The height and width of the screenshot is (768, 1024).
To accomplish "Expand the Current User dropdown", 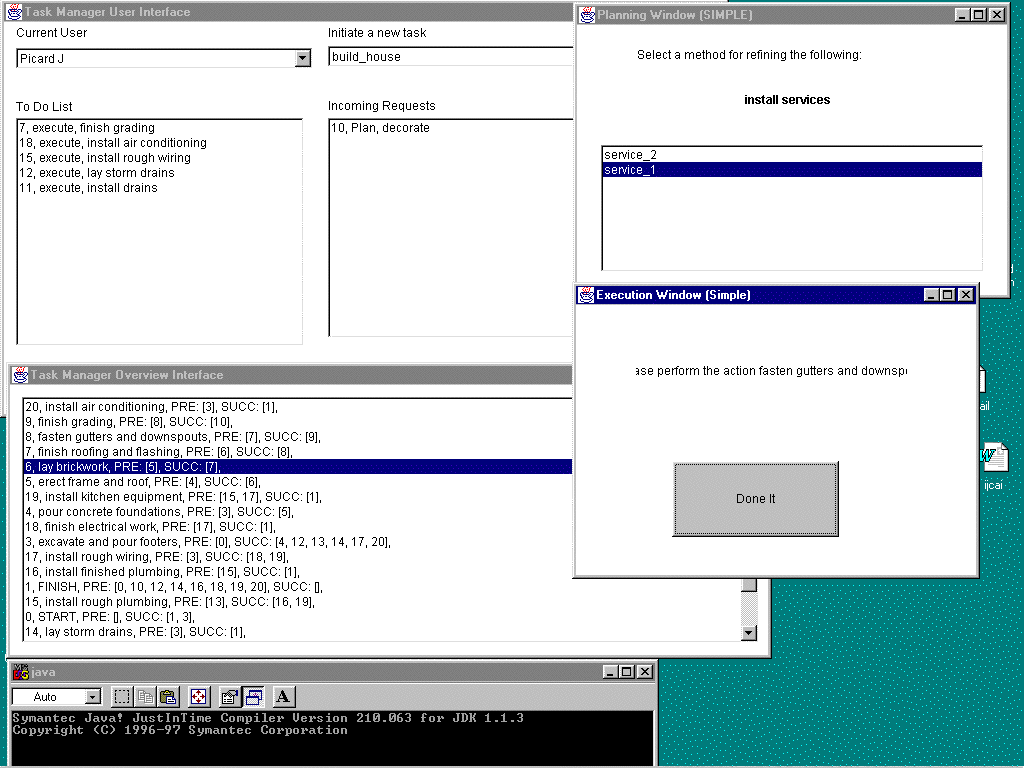I will click(x=303, y=59).
